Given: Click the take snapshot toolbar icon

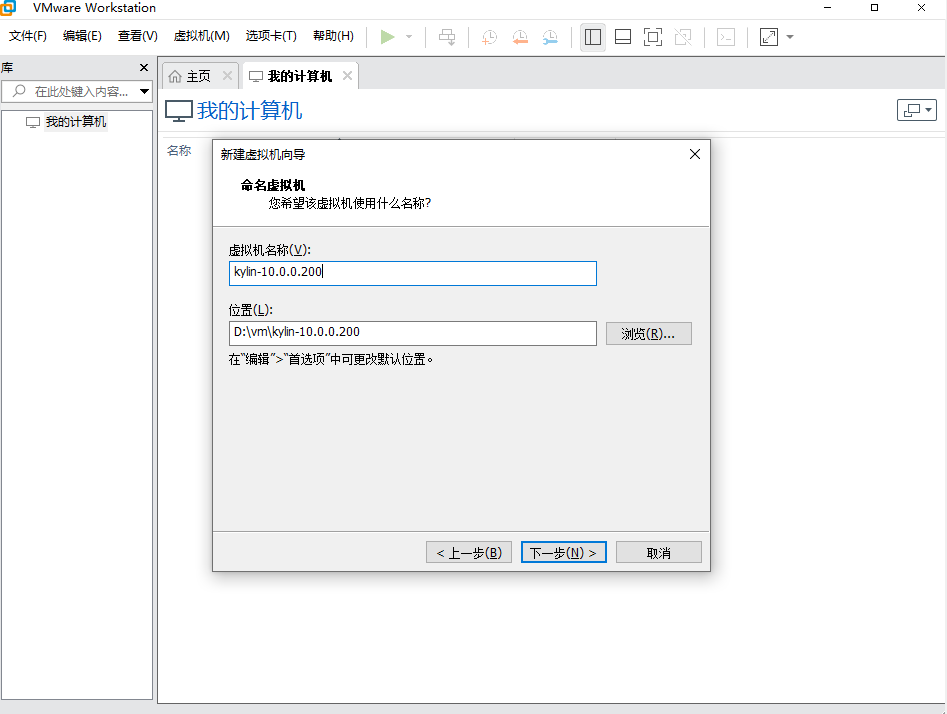Looking at the screenshot, I should 489,37.
